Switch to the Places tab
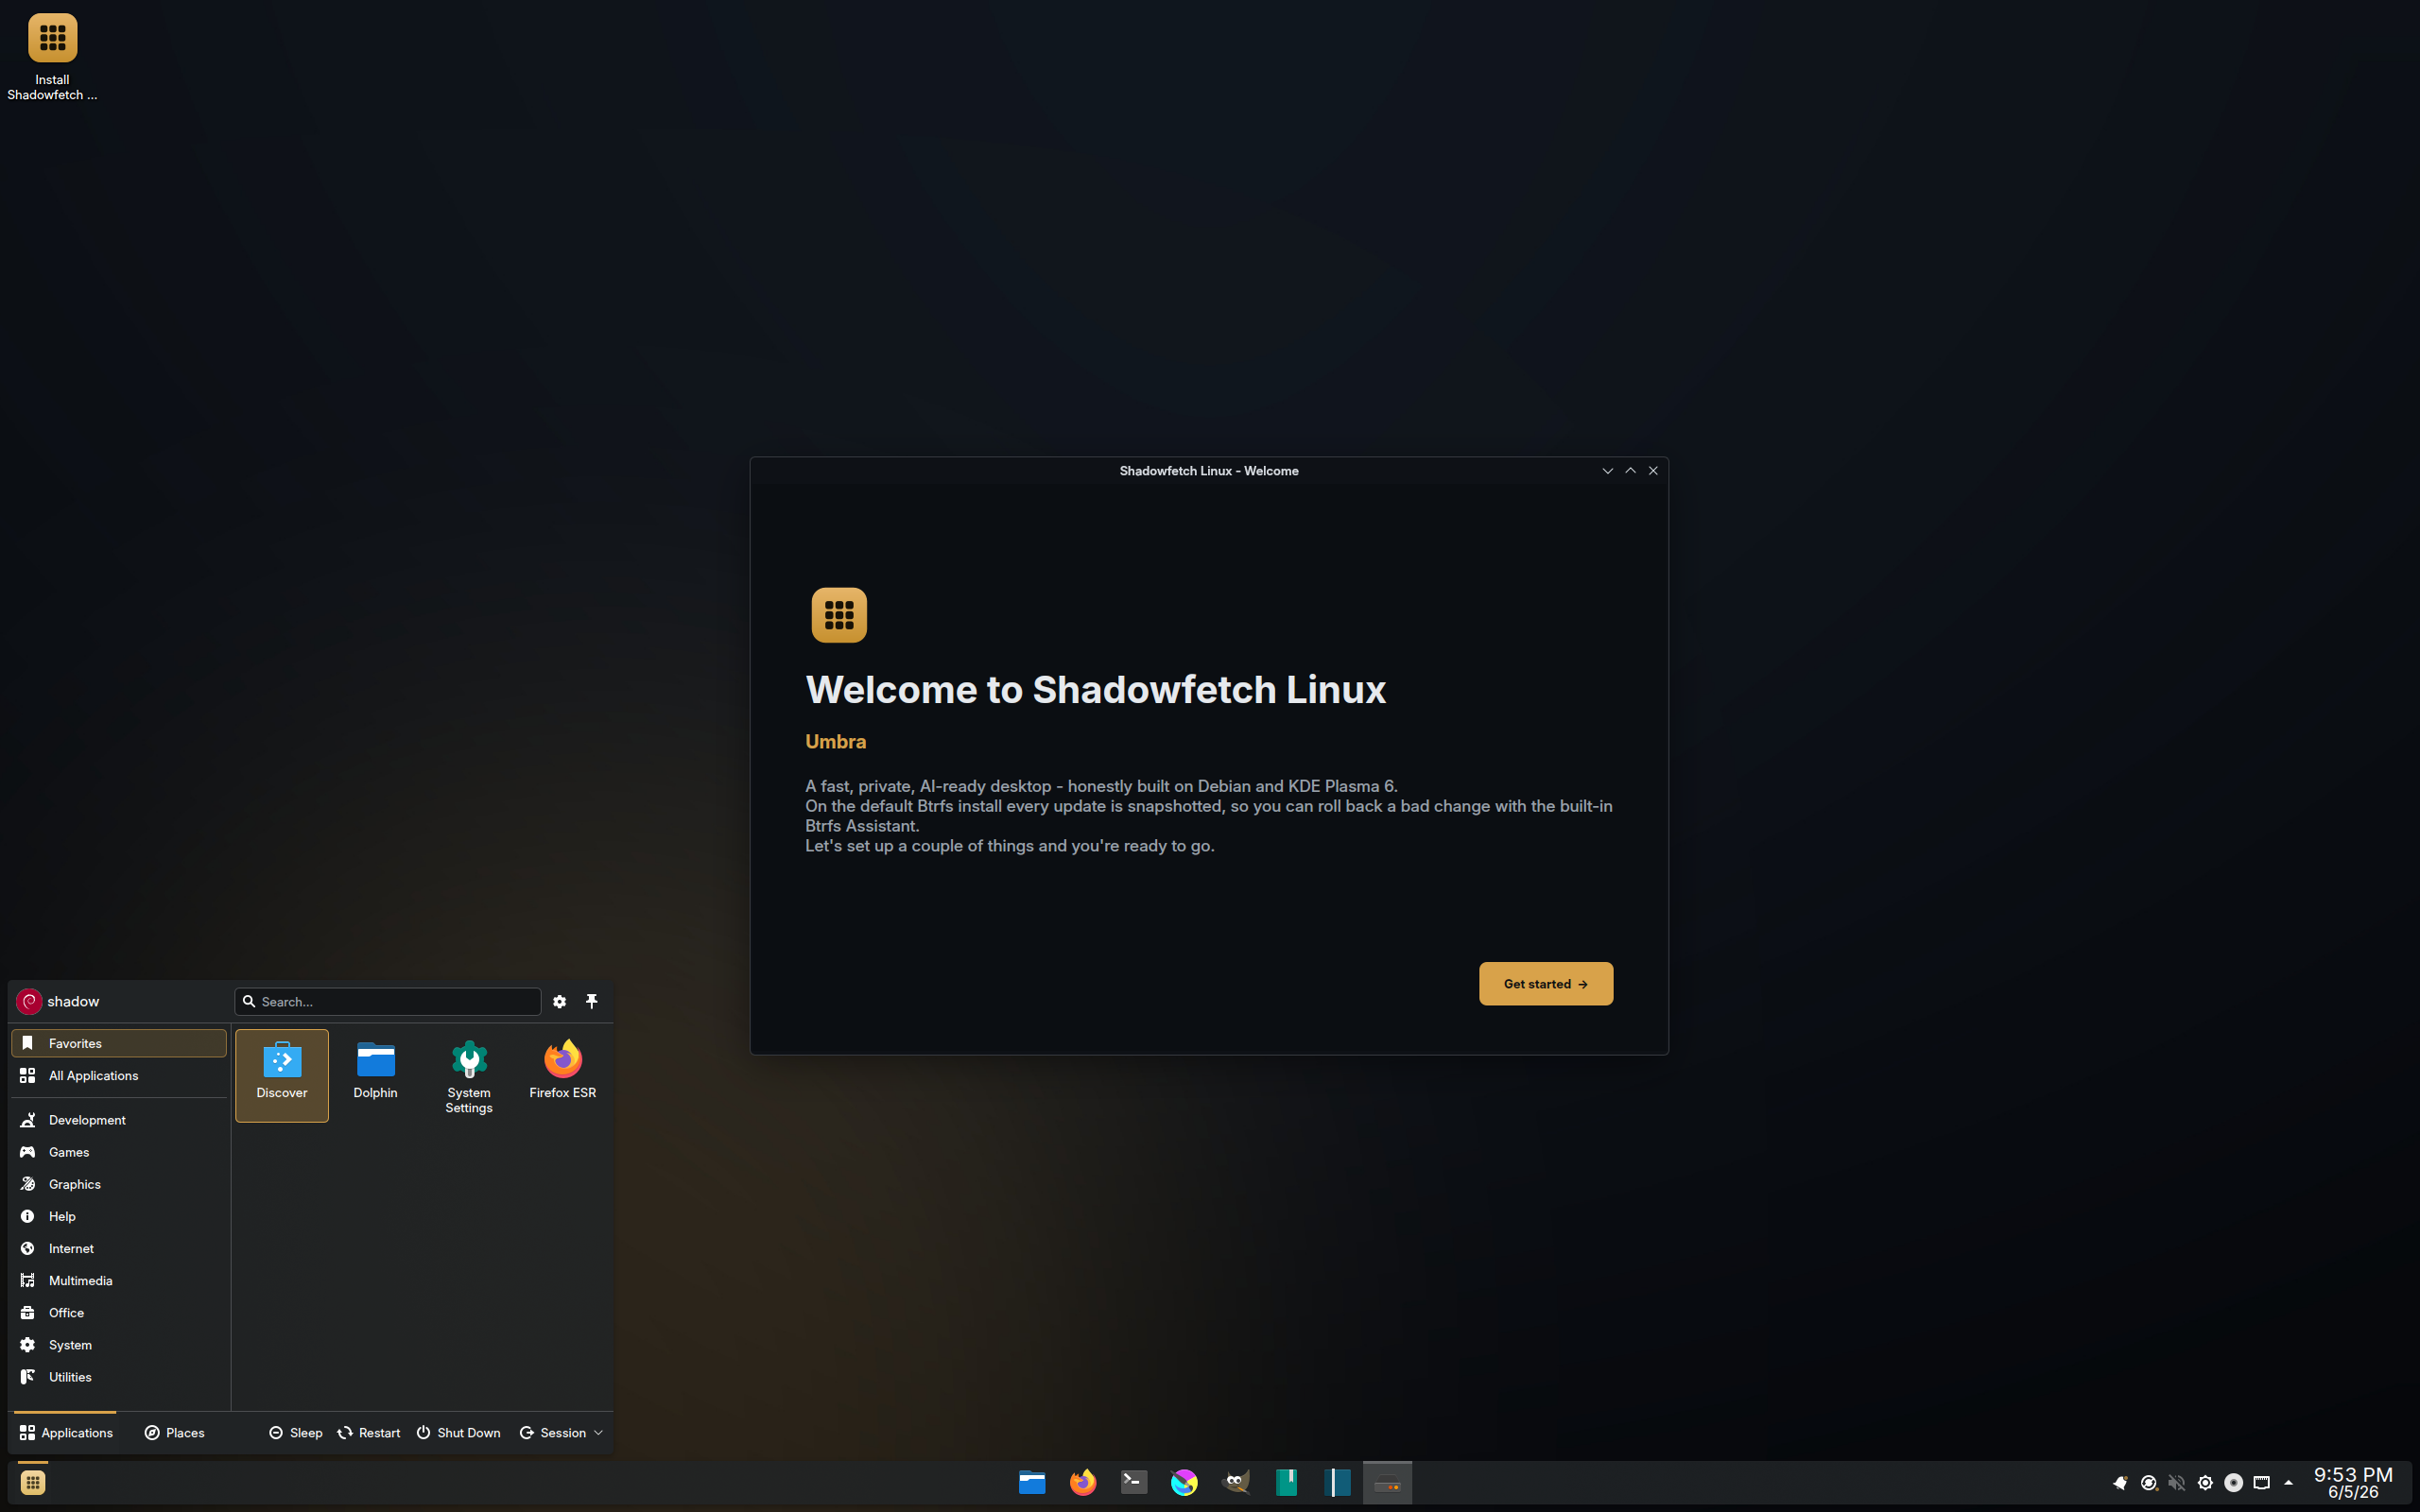 pos(175,1433)
